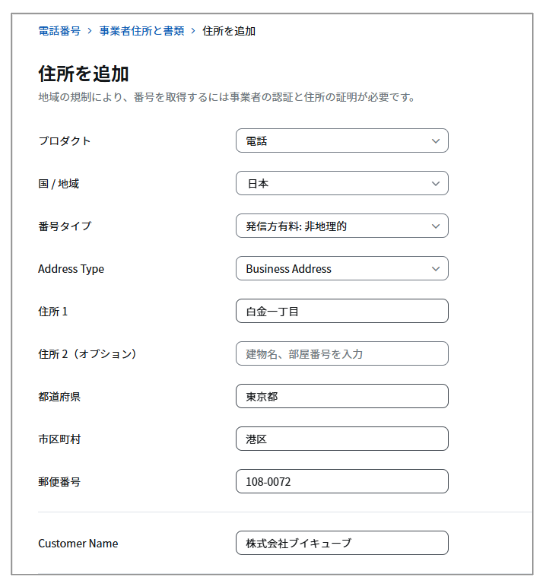This screenshot has height=585, width=543.
Task: Select the 市区町村 field with 港区
Action: [342, 439]
